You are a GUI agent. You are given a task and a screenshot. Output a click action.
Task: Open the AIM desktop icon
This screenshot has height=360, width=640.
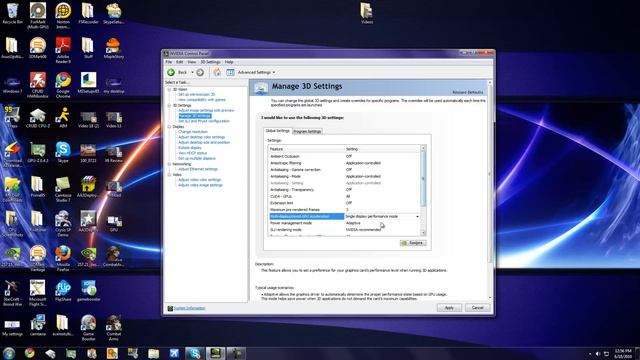[x=63, y=118]
